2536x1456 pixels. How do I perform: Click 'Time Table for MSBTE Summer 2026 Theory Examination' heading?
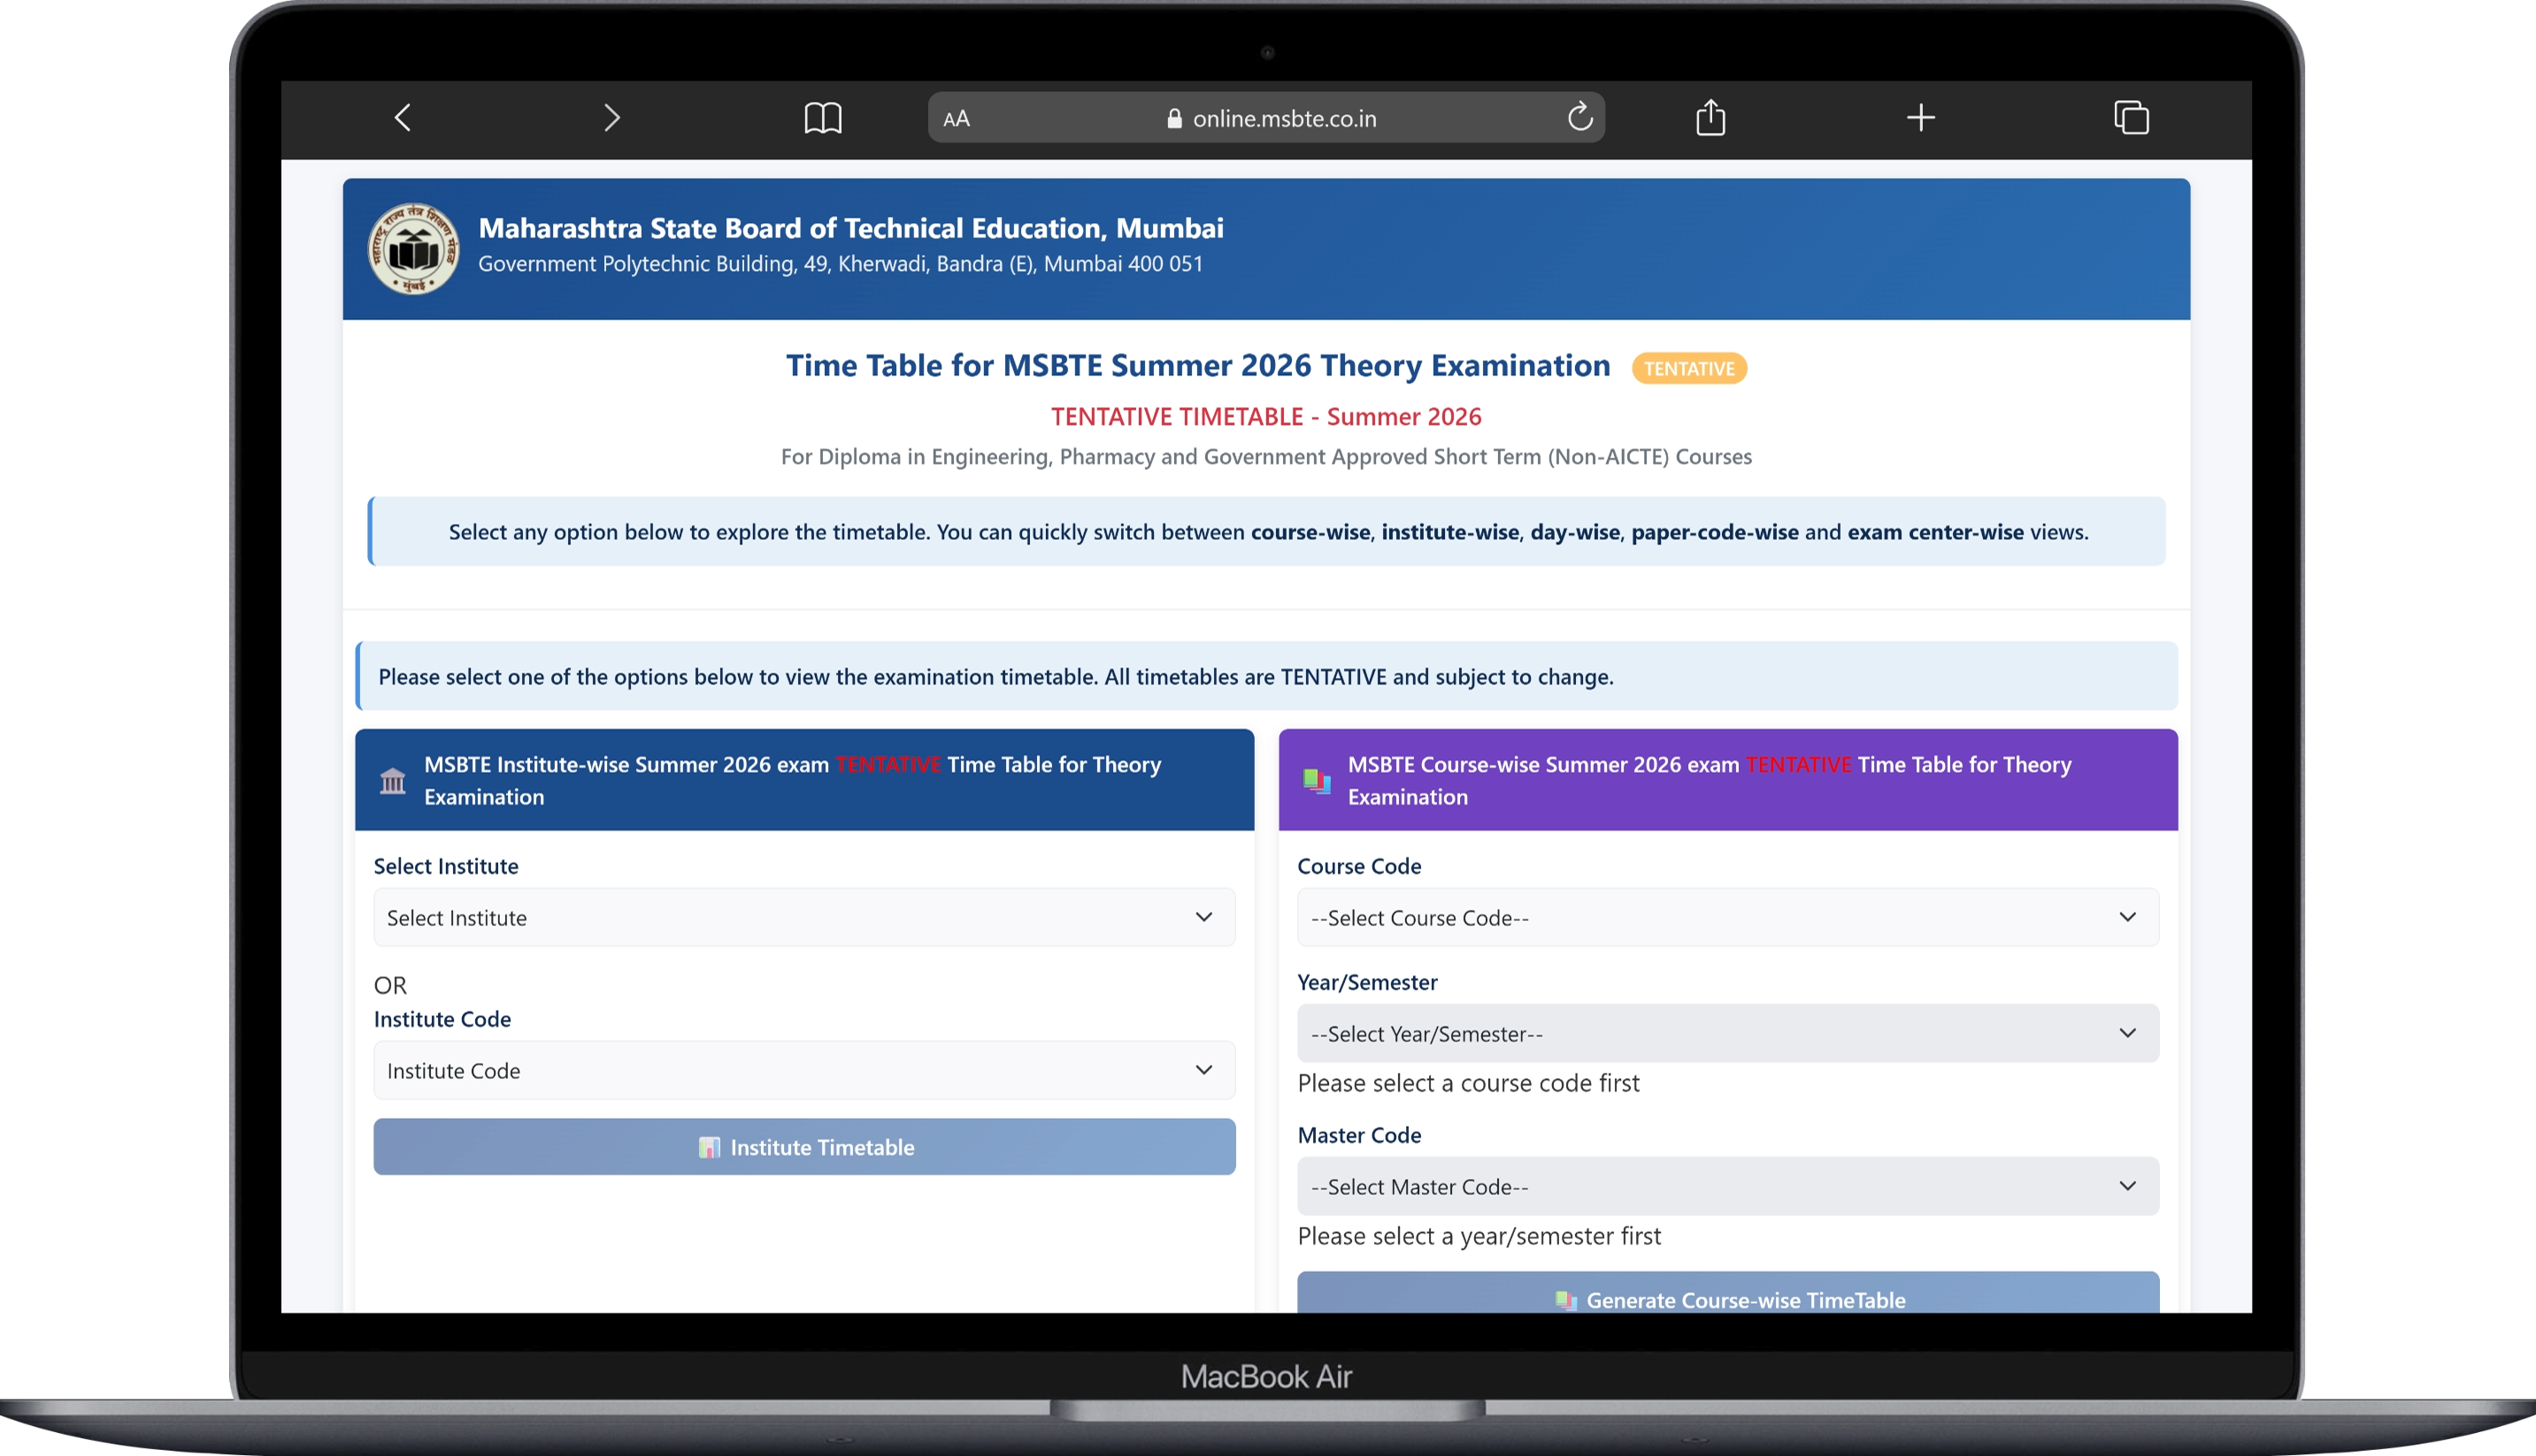click(1198, 366)
